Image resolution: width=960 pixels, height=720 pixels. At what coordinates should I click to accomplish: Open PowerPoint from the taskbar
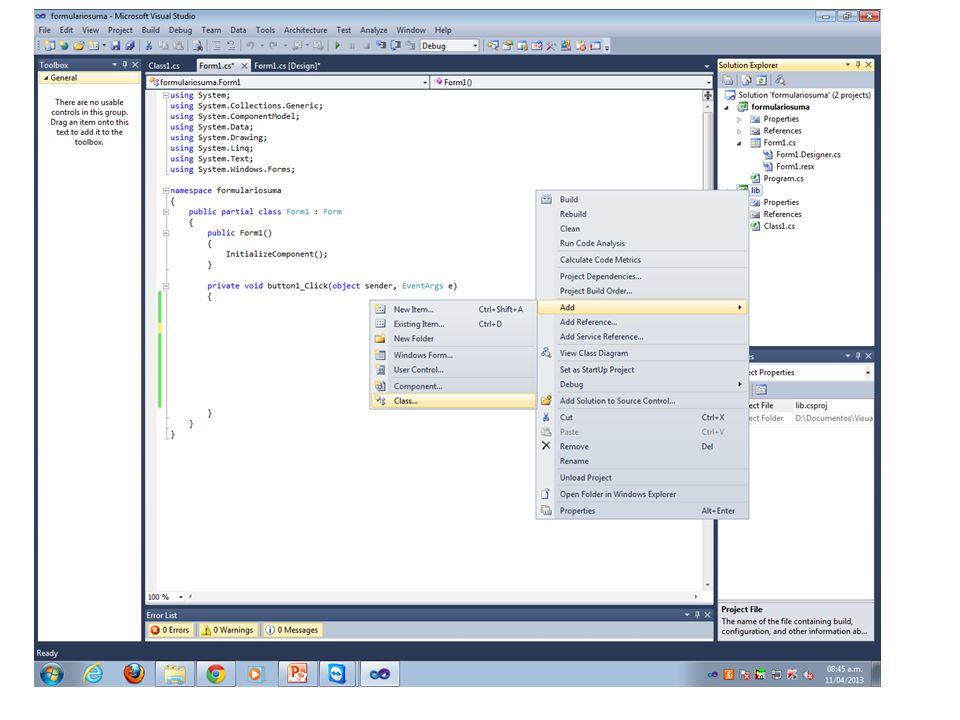[297, 674]
